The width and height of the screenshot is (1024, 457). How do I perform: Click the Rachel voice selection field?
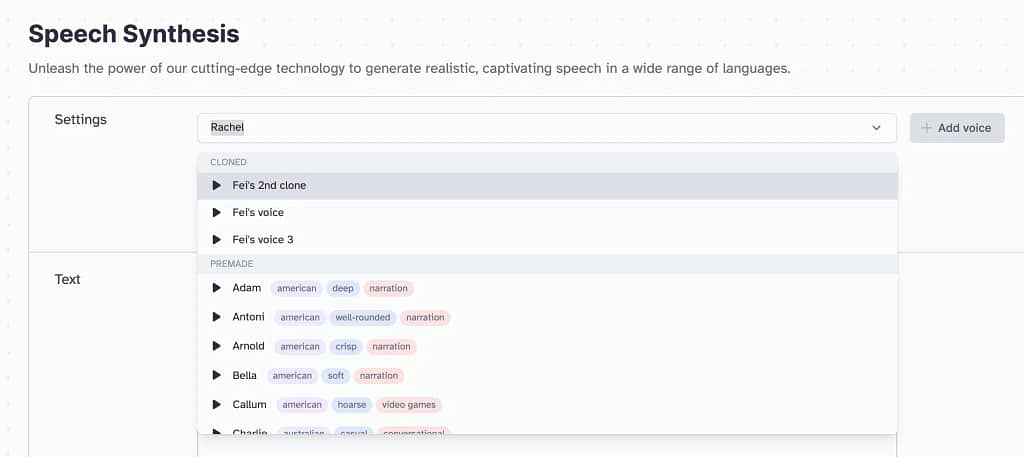coord(530,128)
